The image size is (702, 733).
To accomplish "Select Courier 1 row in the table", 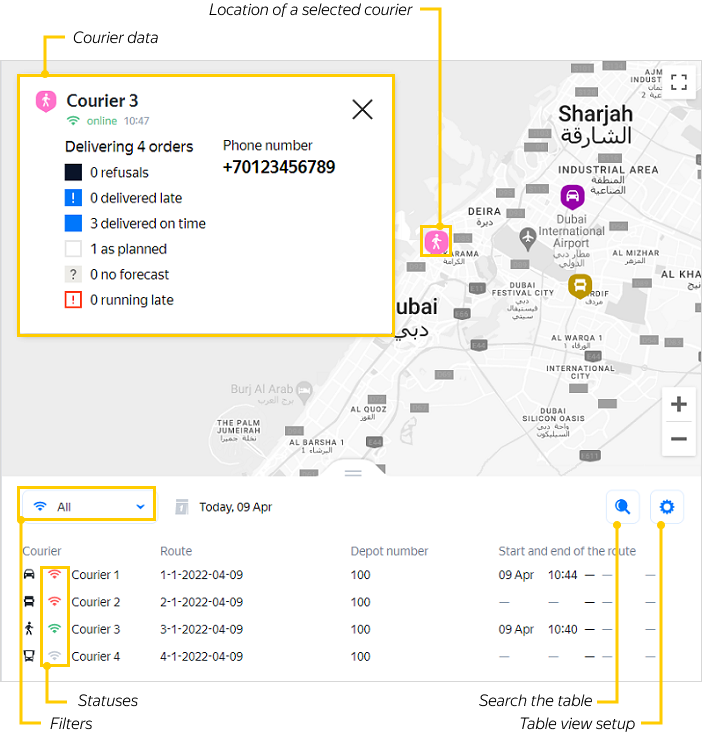I will (x=95, y=575).
